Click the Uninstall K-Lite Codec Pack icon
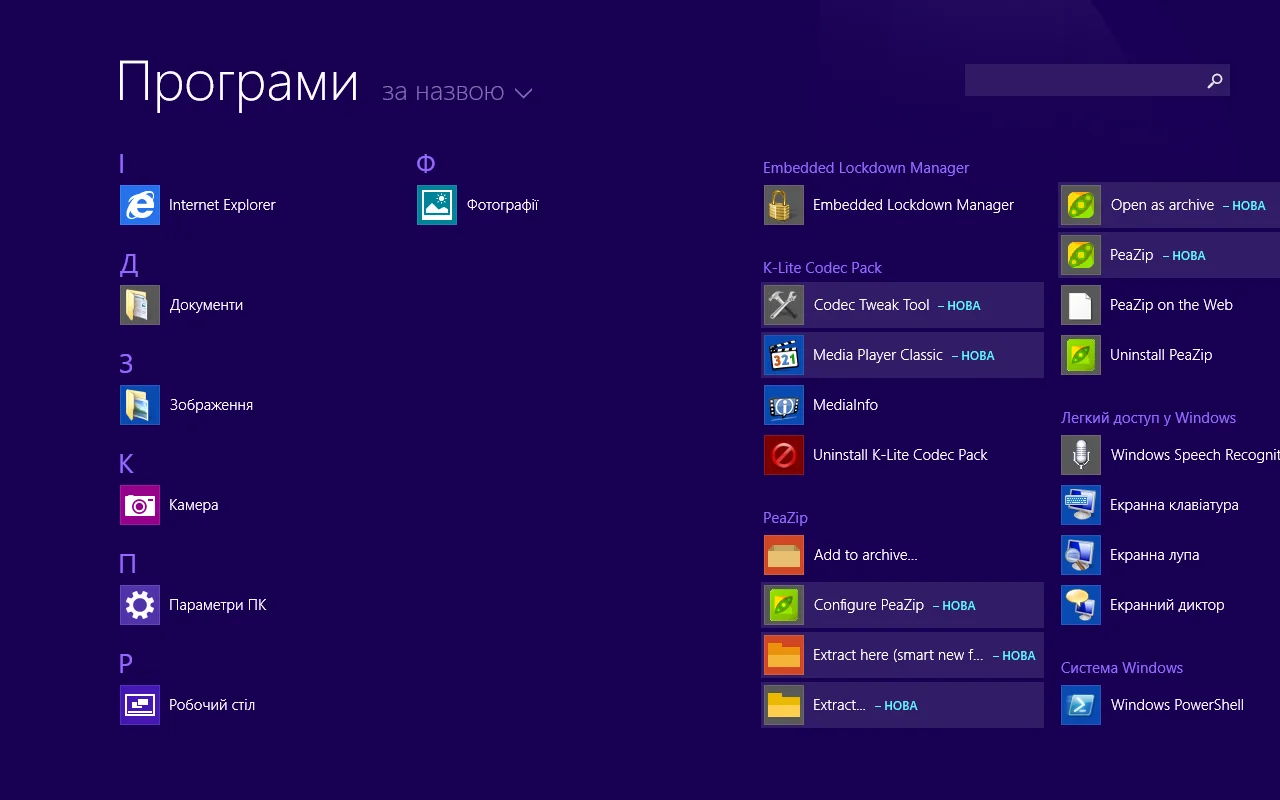1280x800 pixels. (784, 455)
